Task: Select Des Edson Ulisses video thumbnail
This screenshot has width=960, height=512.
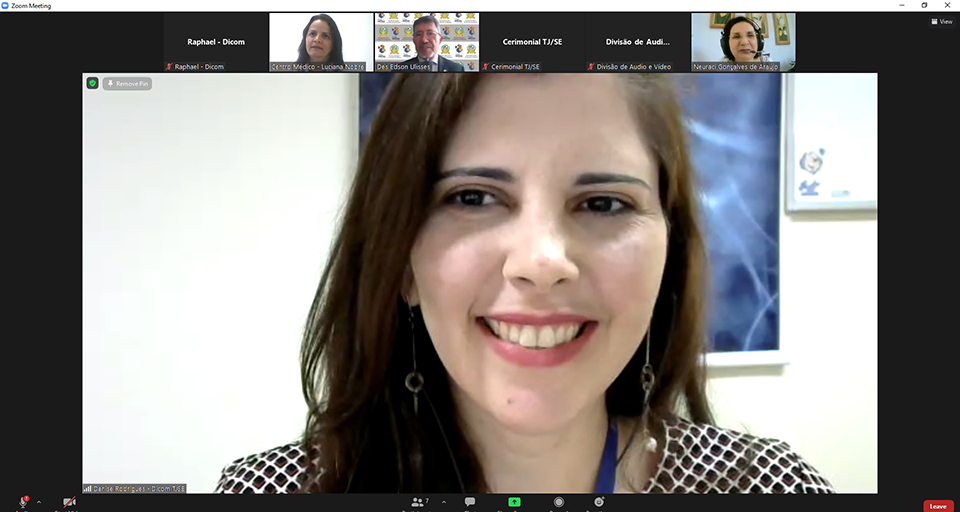Action: point(427,42)
